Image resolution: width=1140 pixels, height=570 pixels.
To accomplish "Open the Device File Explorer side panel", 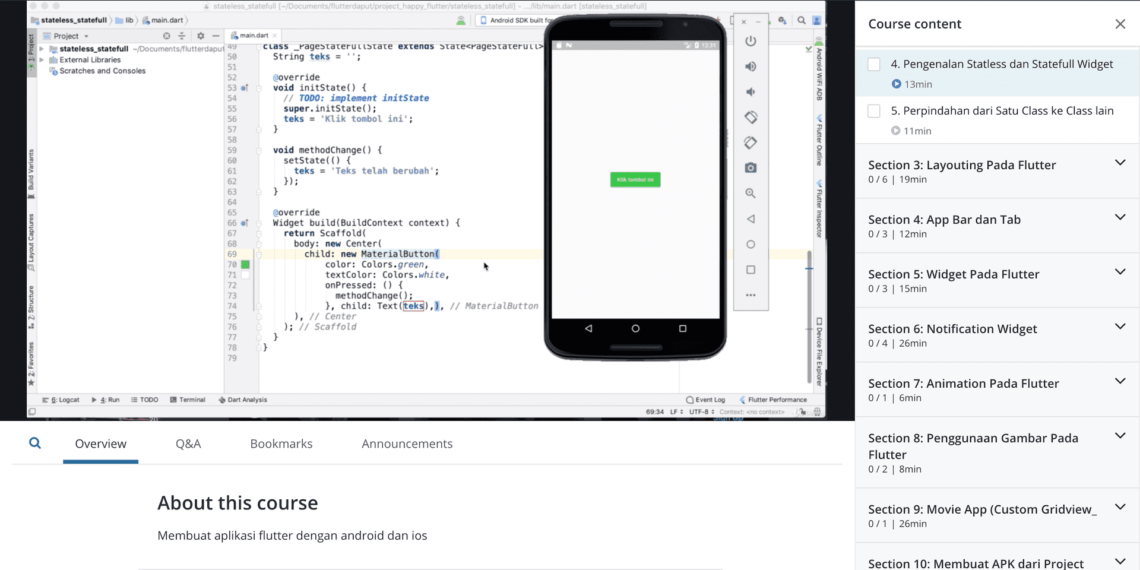I will tap(819, 352).
